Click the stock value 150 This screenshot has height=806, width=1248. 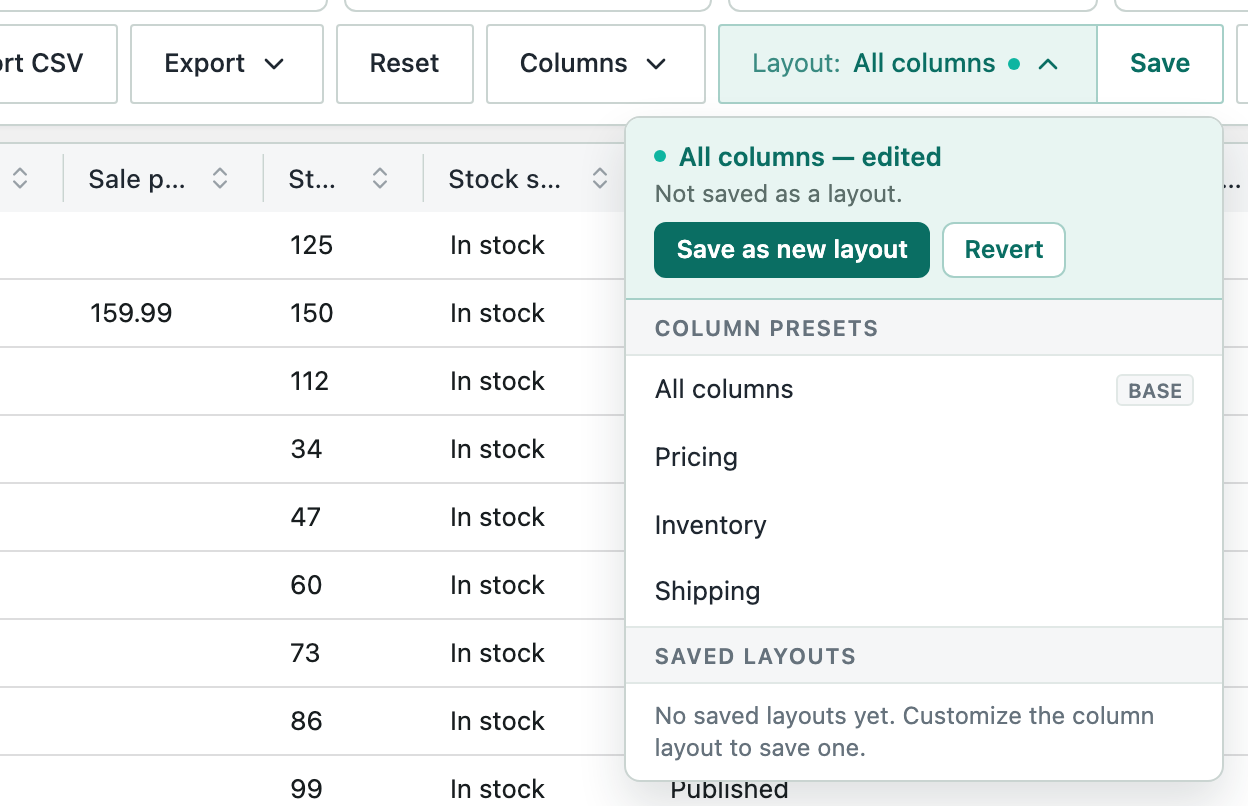coord(311,314)
